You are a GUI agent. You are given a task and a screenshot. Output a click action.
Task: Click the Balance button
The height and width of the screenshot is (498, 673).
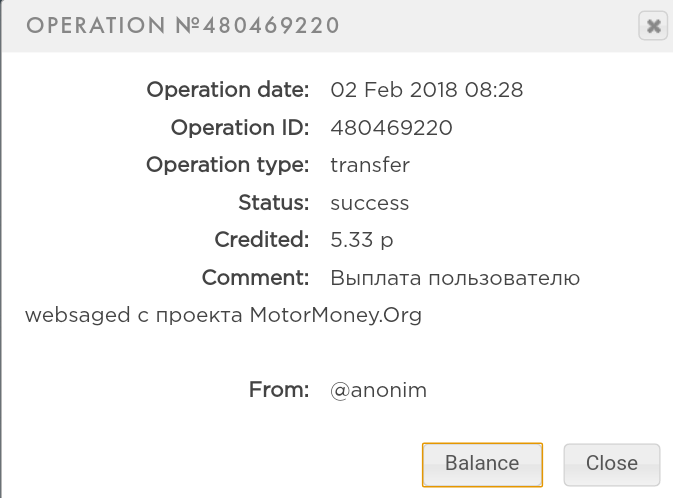click(x=482, y=464)
